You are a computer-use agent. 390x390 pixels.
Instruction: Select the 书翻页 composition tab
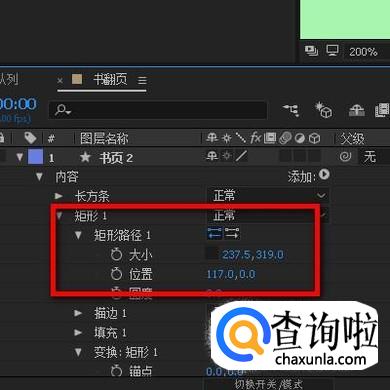click(x=110, y=80)
